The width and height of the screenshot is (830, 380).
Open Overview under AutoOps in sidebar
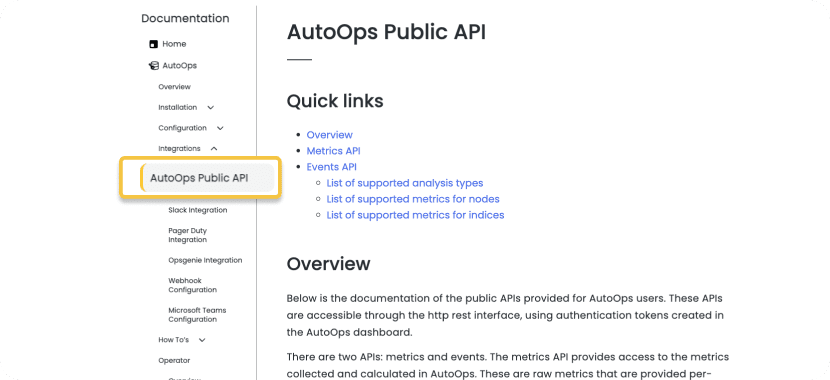(x=174, y=87)
